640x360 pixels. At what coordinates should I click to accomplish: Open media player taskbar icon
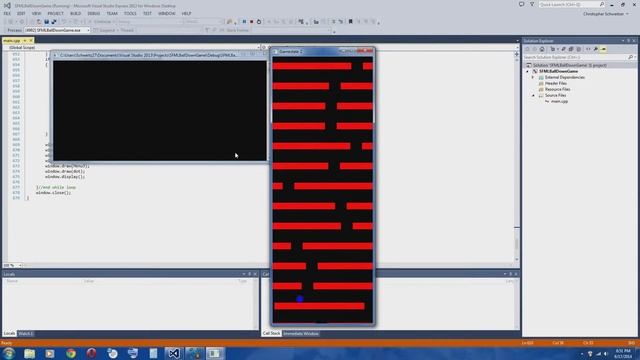point(50,353)
